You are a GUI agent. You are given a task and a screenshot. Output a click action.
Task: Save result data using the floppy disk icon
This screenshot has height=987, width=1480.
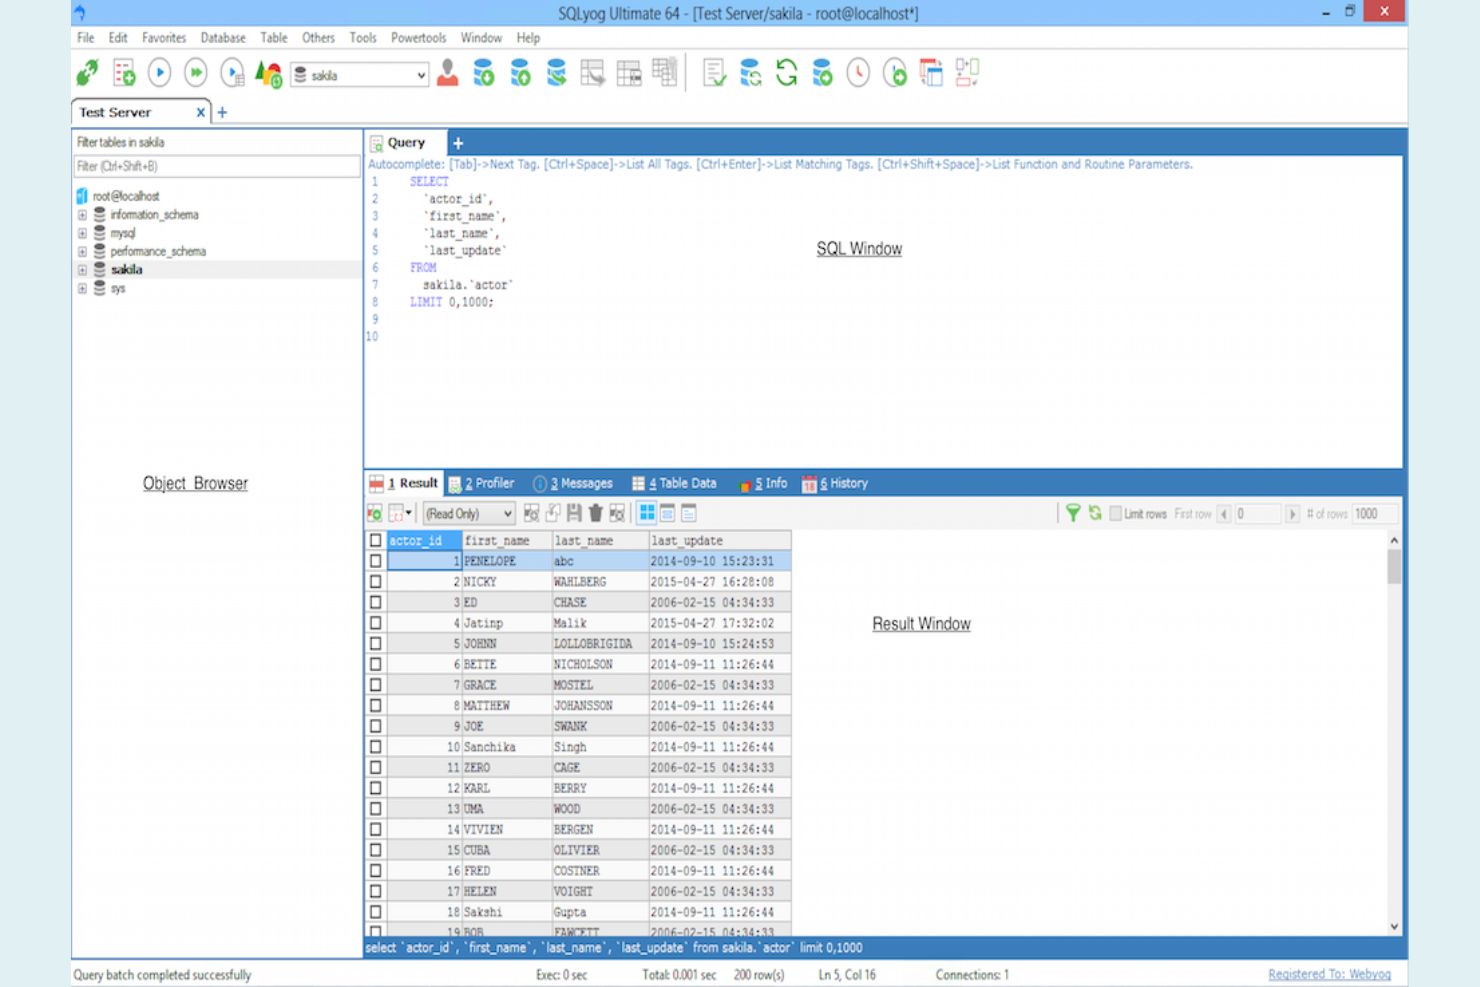click(573, 513)
